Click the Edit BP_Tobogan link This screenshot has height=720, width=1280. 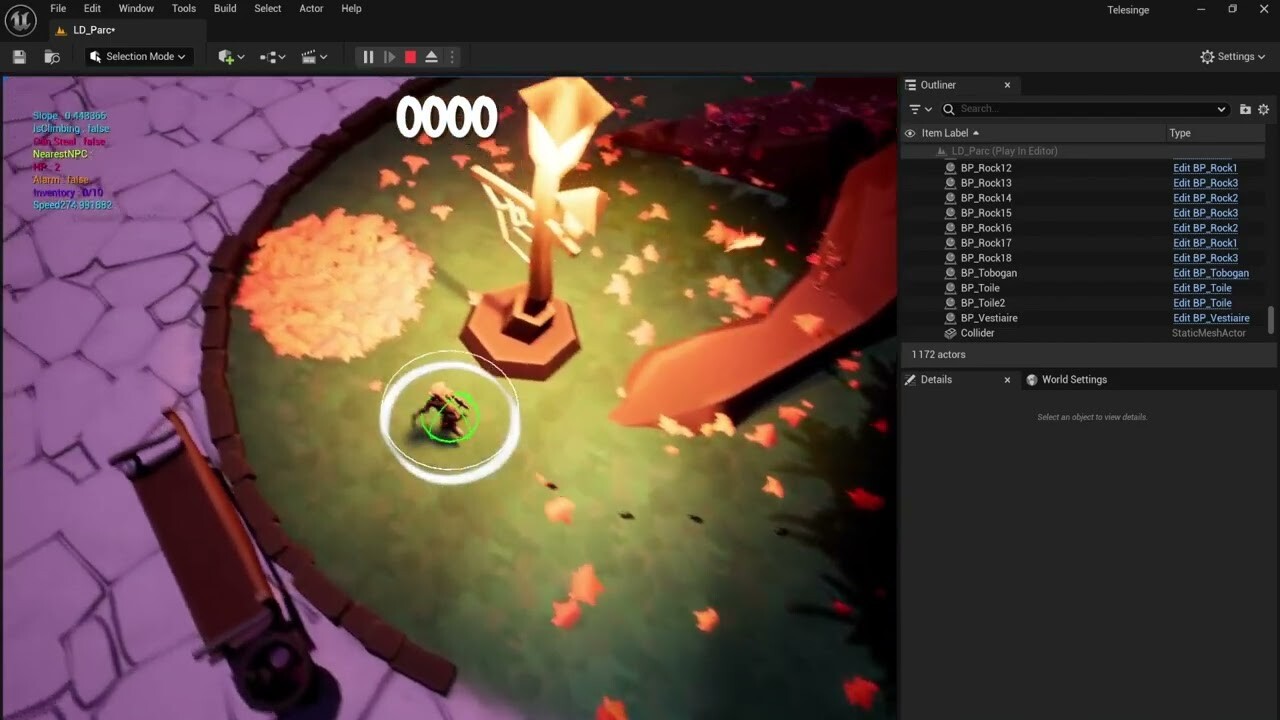pyautogui.click(x=1211, y=272)
